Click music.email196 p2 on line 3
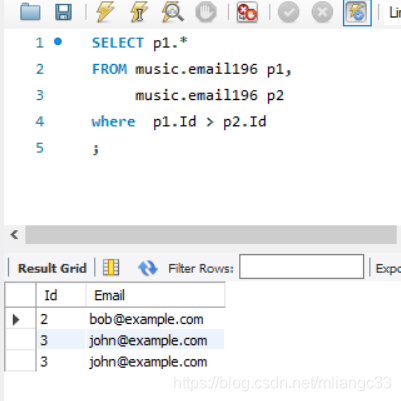401x401 pixels. tap(209, 96)
